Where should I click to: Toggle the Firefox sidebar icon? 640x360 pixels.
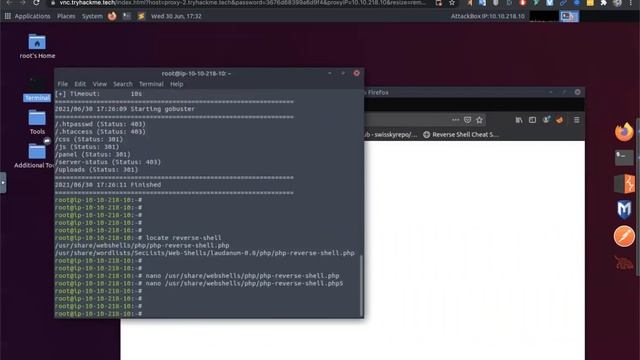[x=532, y=120]
